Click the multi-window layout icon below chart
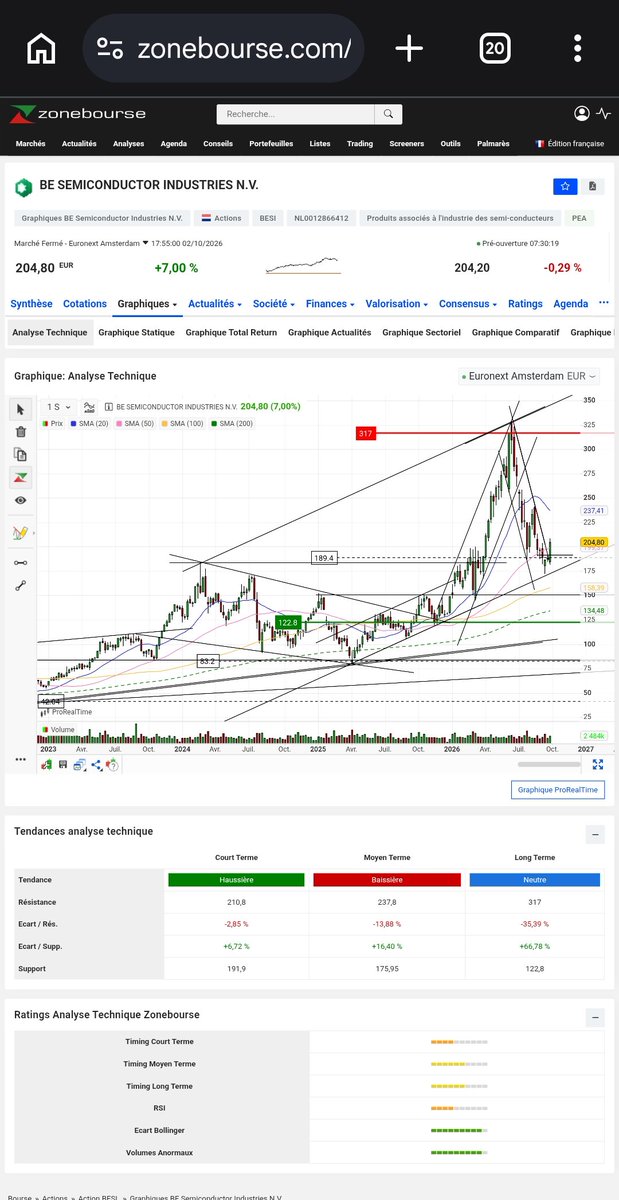Viewport: 619px width, 1200px height. point(79,765)
